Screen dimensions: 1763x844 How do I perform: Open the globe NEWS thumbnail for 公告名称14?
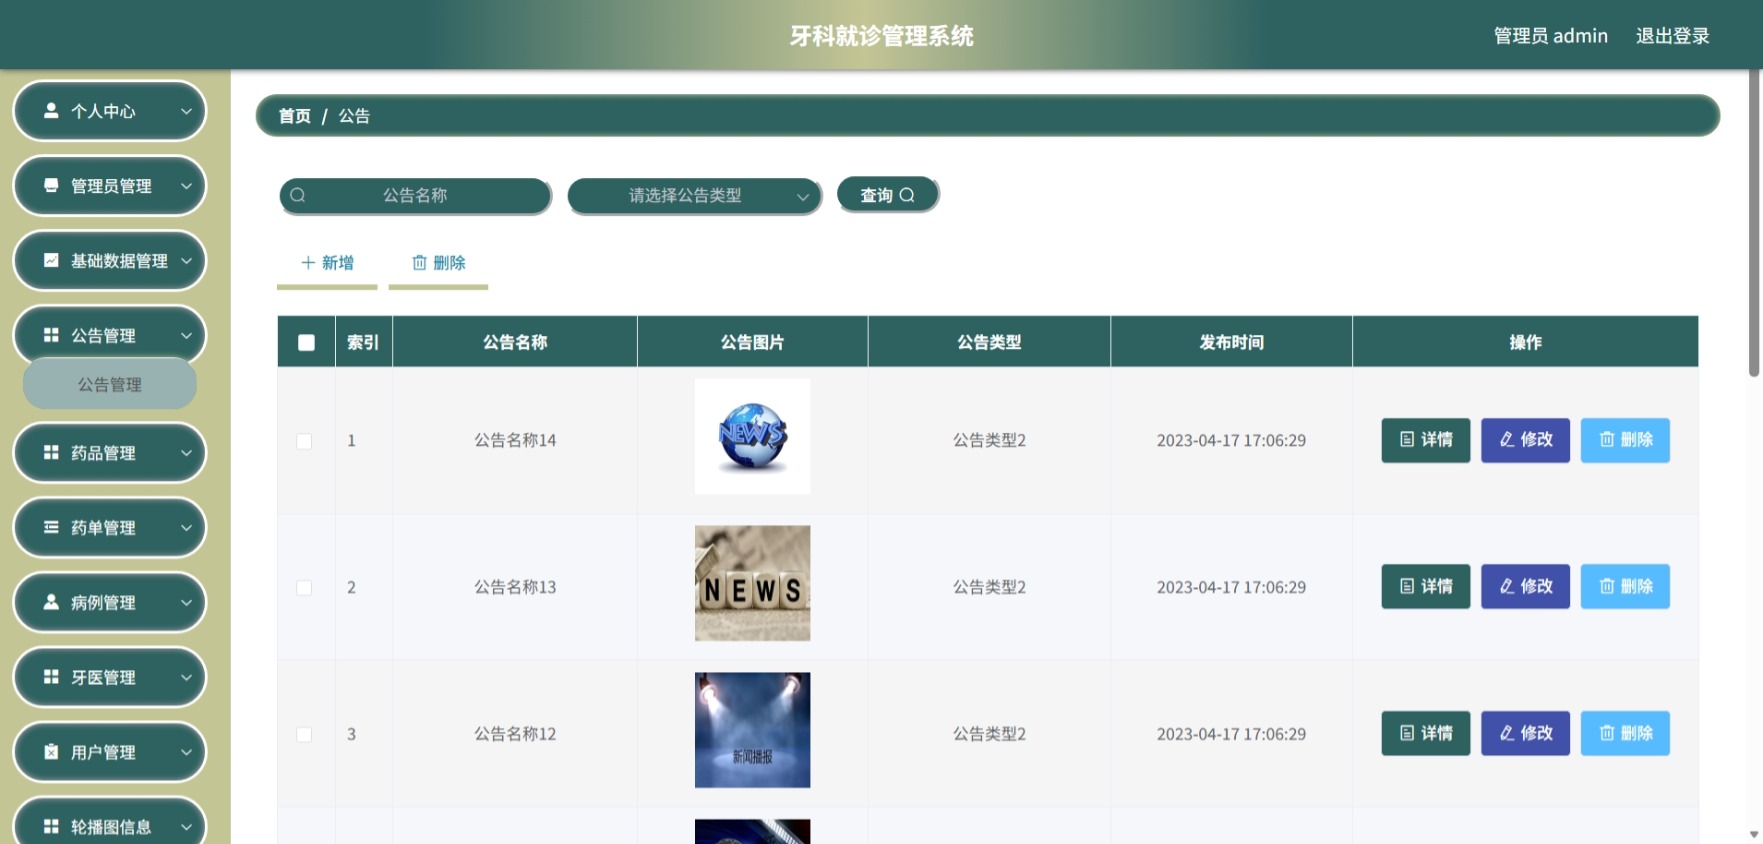click(x=752, y=436)
